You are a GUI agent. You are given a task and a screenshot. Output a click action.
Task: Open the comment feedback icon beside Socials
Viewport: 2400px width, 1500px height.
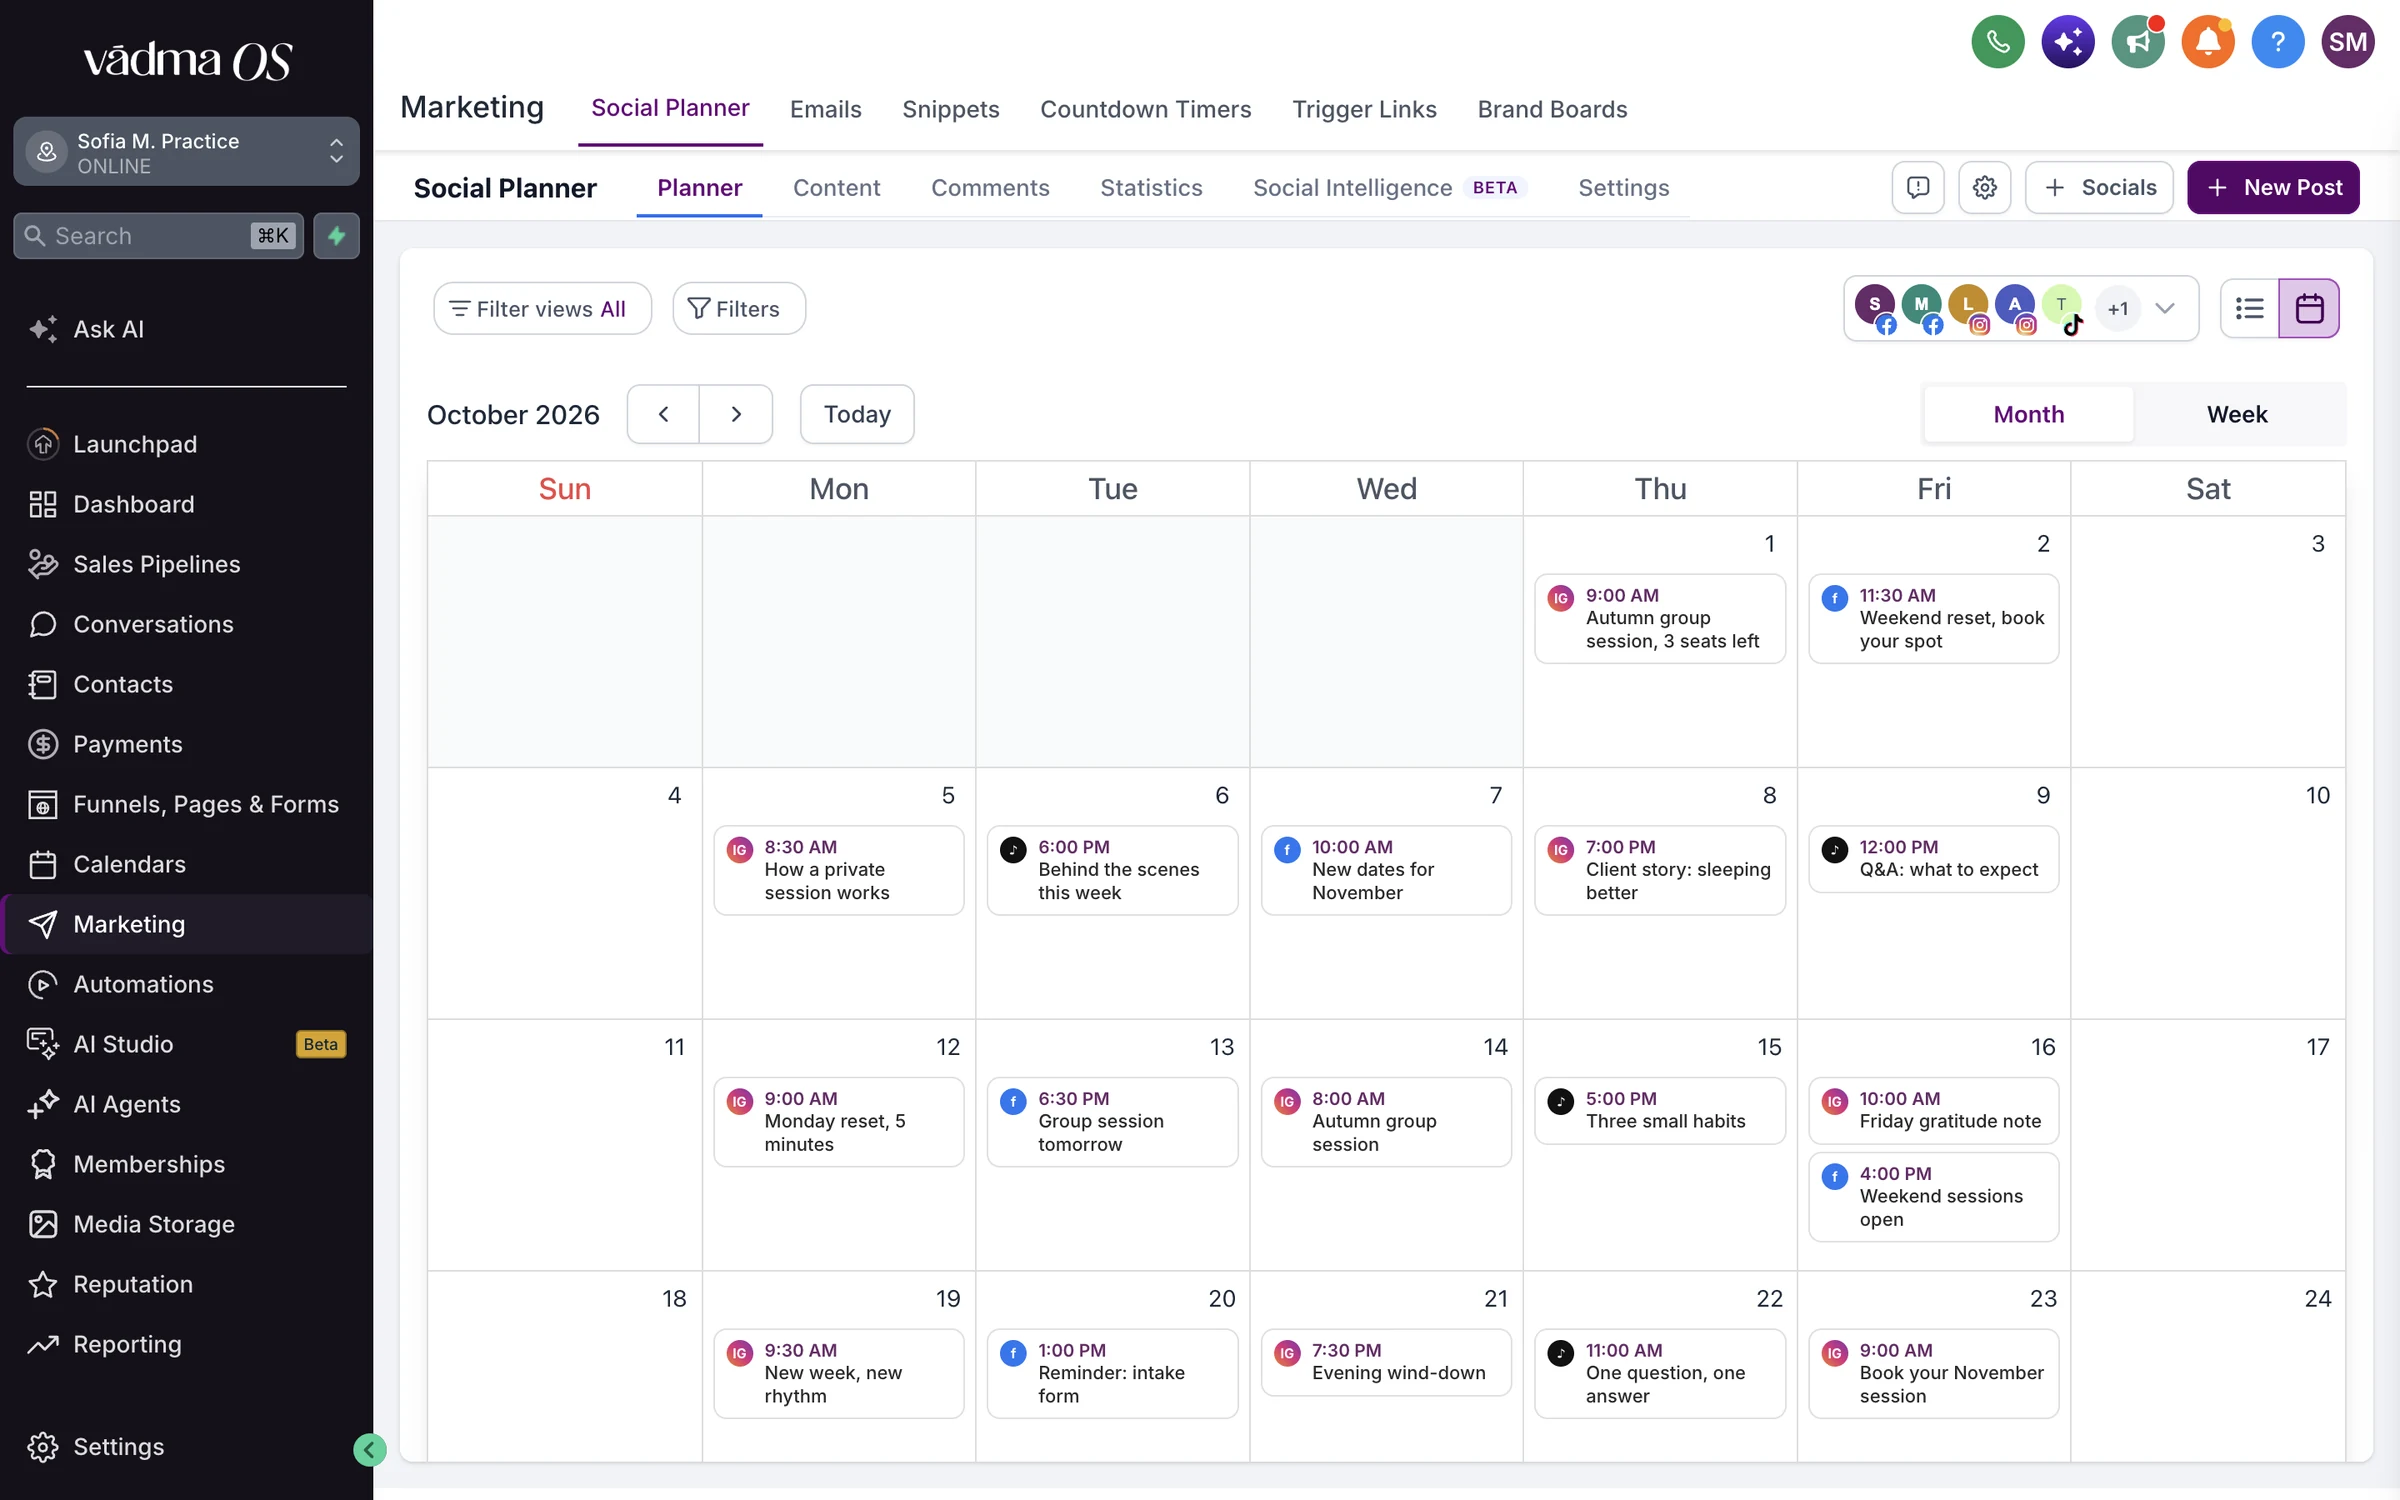click(x=1917, y=187)
